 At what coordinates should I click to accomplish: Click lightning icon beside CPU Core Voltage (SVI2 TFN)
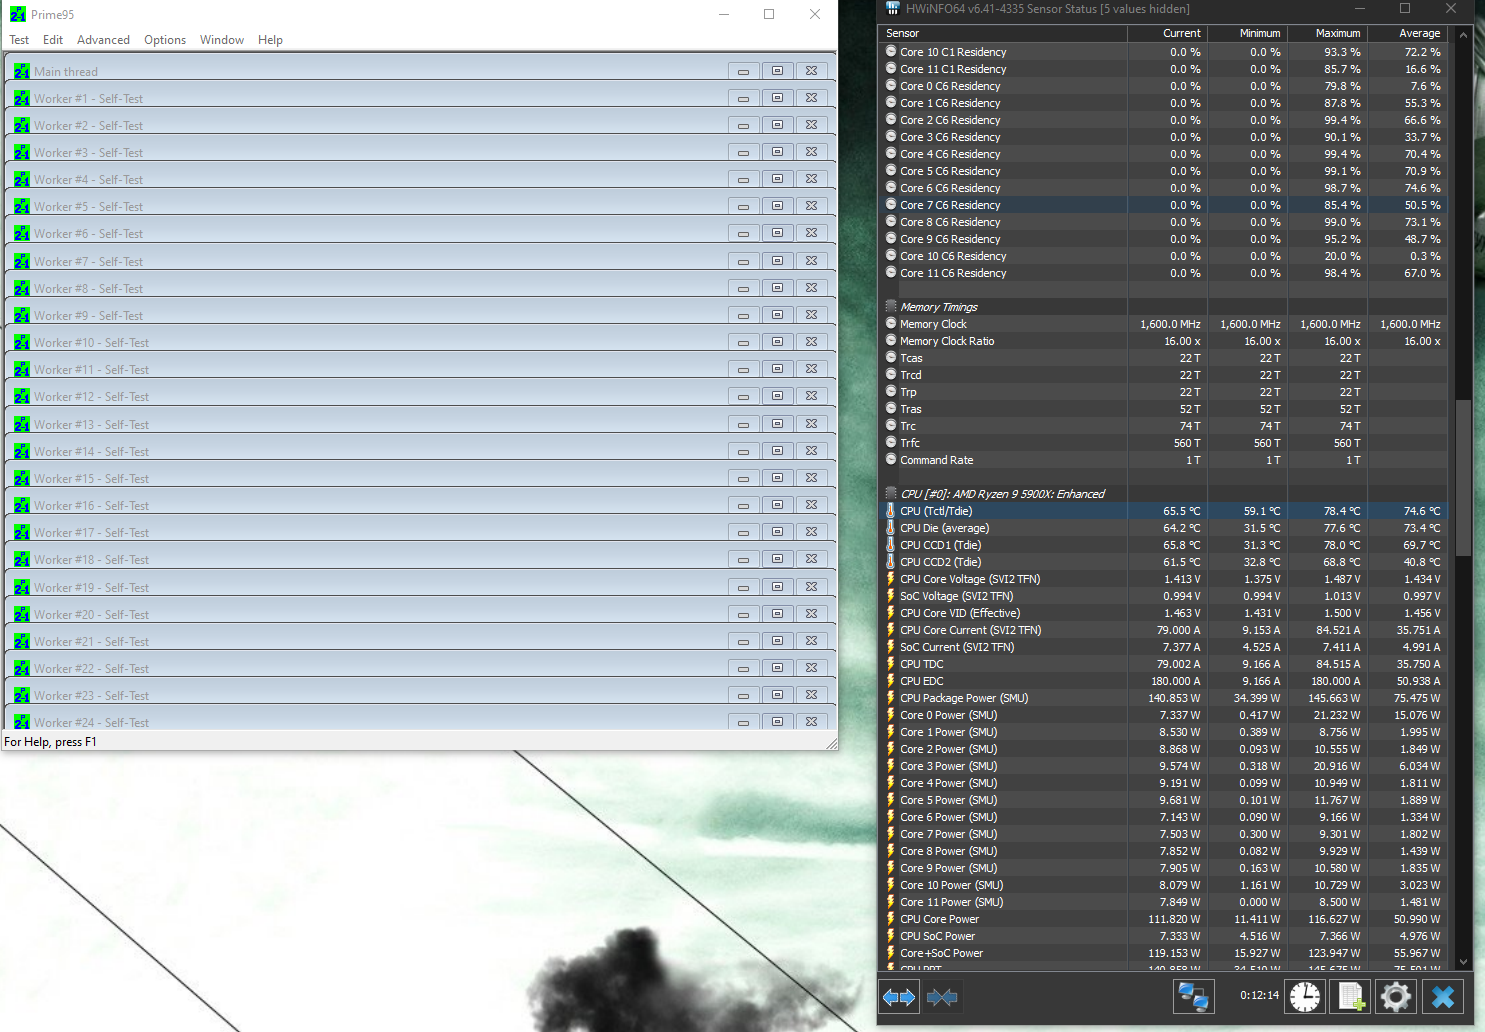click(890, 579)
